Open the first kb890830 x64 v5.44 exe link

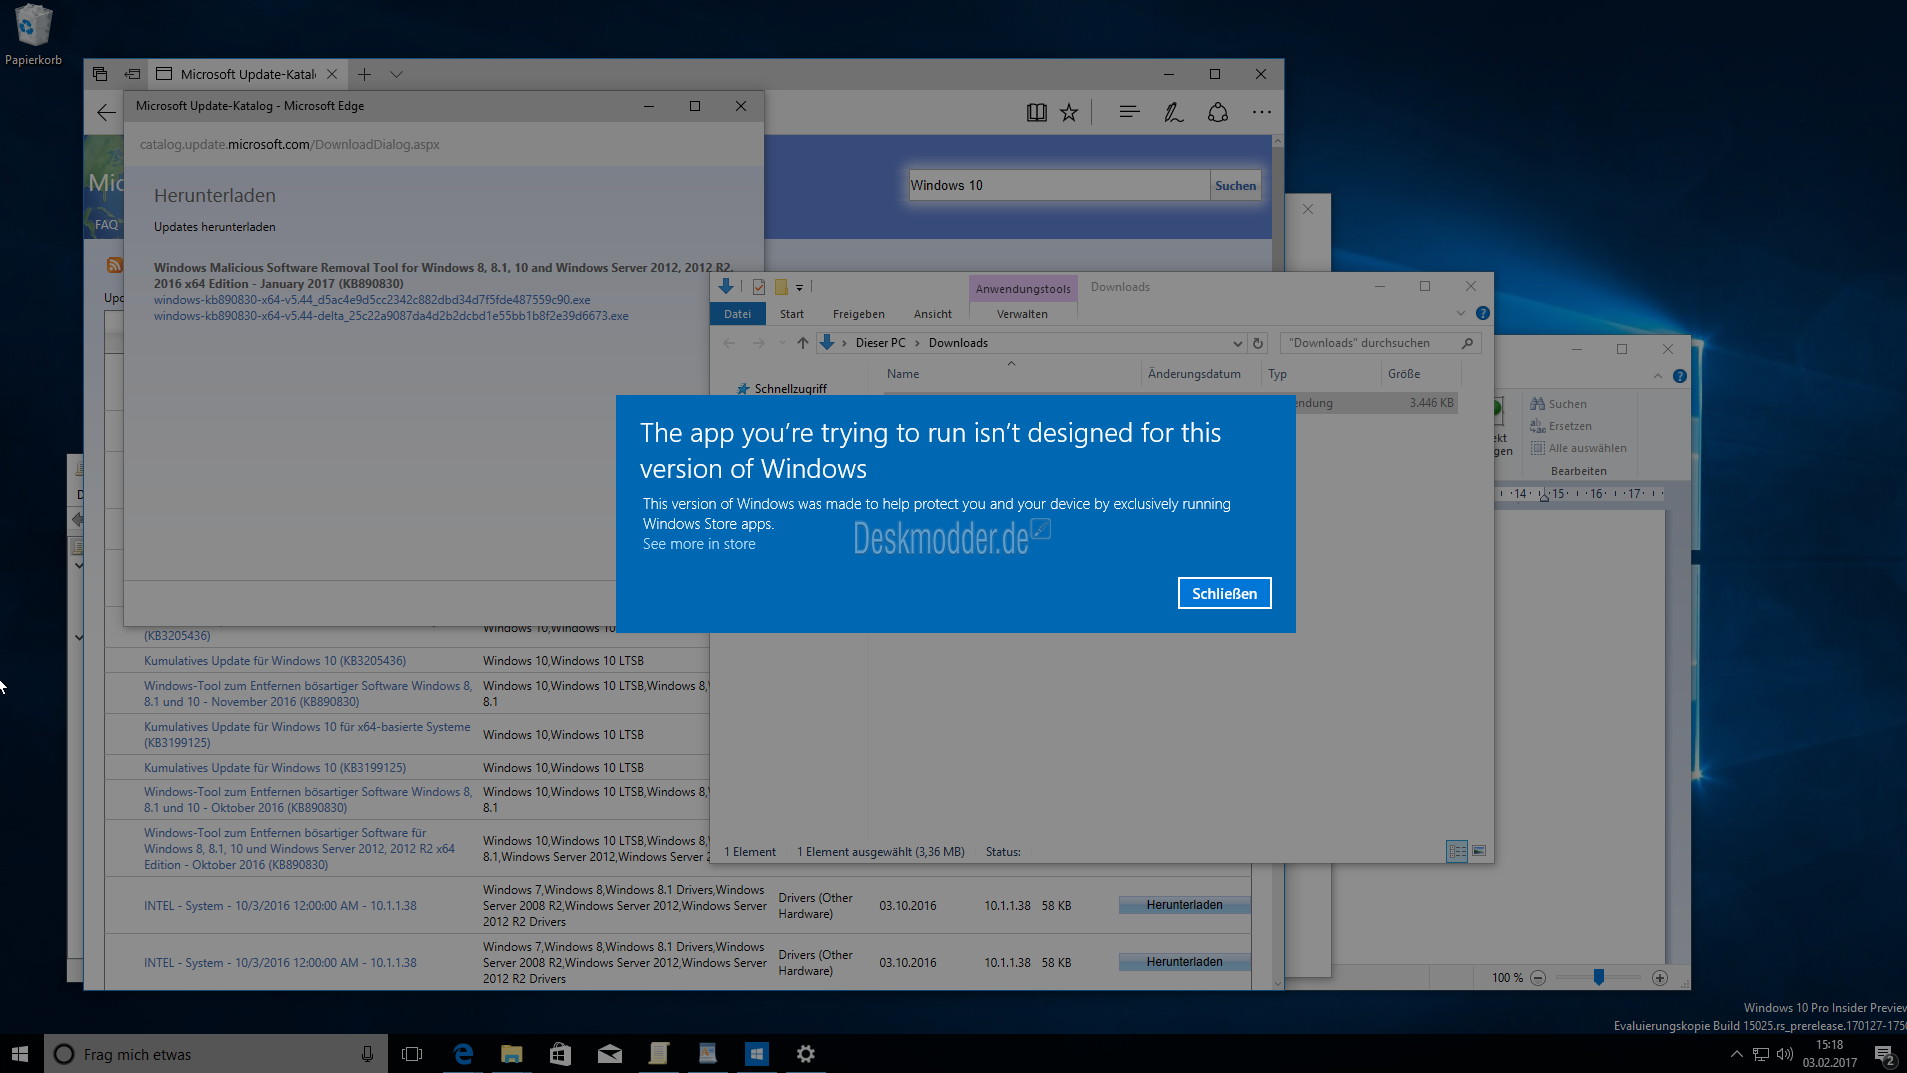pos(372,300)
